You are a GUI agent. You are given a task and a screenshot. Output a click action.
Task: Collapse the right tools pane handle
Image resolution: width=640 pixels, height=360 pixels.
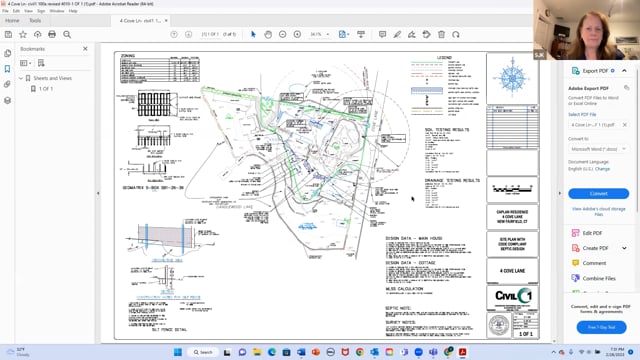[560, 193]
